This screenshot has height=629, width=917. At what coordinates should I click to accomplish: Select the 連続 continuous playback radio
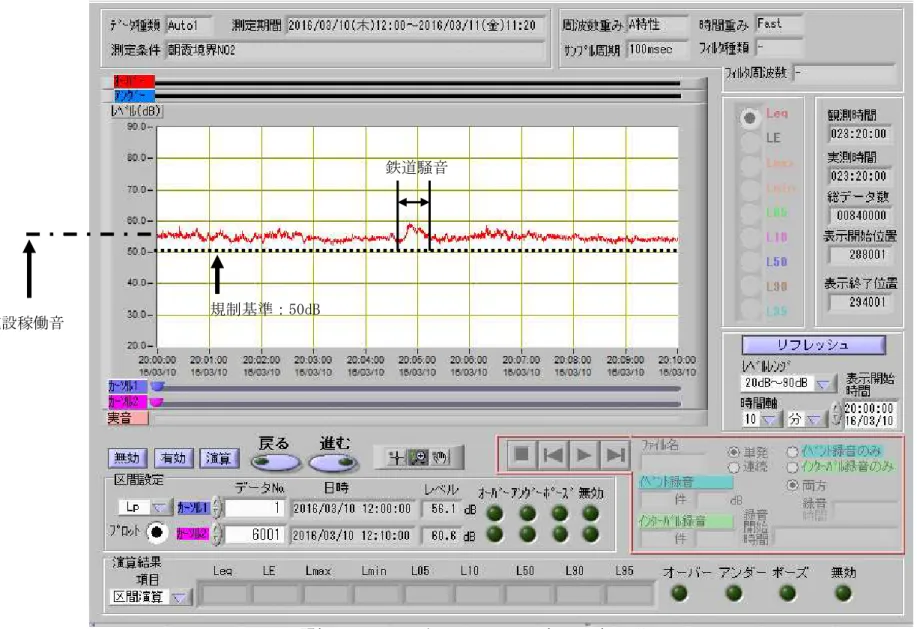(x=733, y=467)
